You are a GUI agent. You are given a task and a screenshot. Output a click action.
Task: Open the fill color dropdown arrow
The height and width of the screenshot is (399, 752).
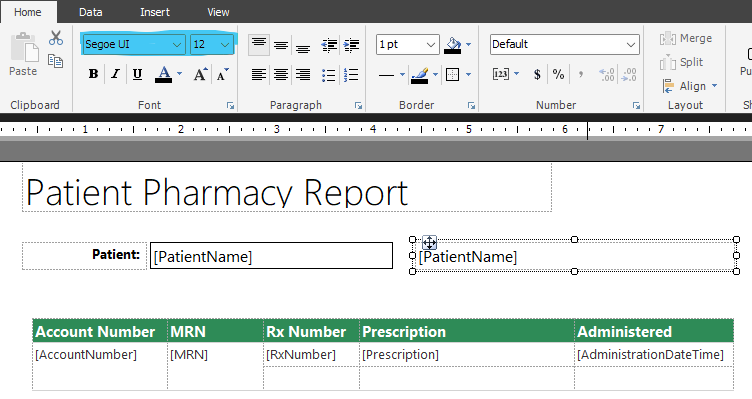click(469, 45)
